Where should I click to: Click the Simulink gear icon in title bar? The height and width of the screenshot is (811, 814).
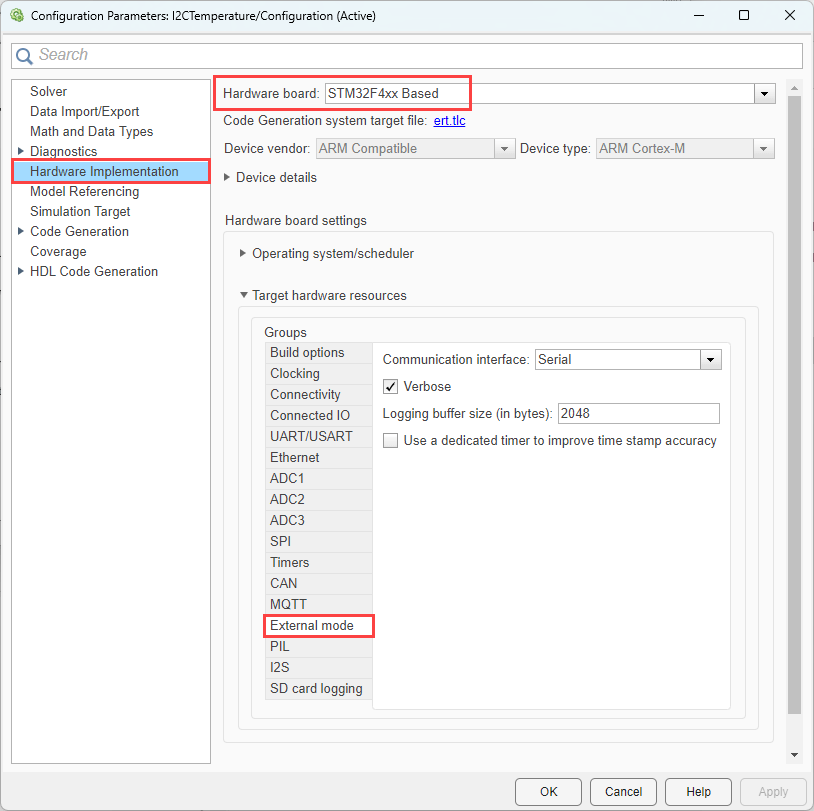pos(15,16)
